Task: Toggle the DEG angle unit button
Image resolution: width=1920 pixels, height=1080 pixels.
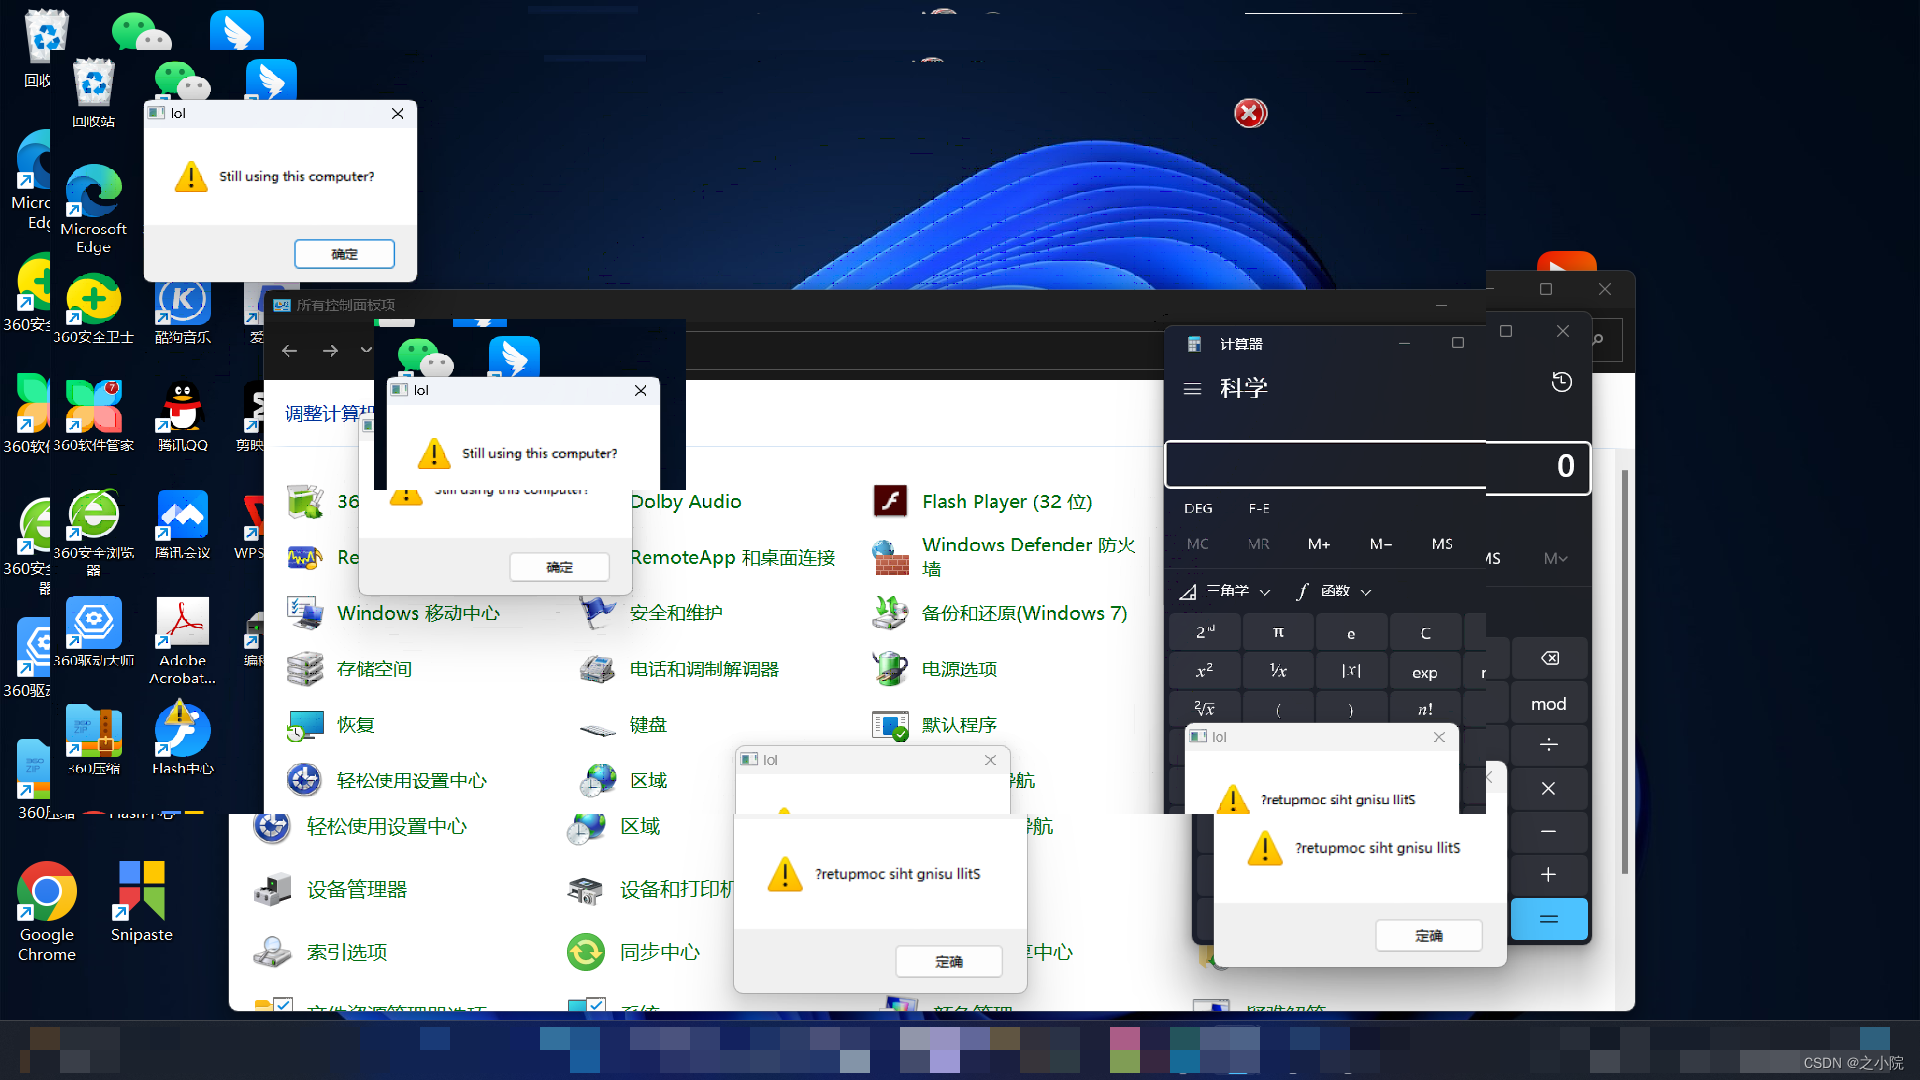Action: tap(1198, 508)
